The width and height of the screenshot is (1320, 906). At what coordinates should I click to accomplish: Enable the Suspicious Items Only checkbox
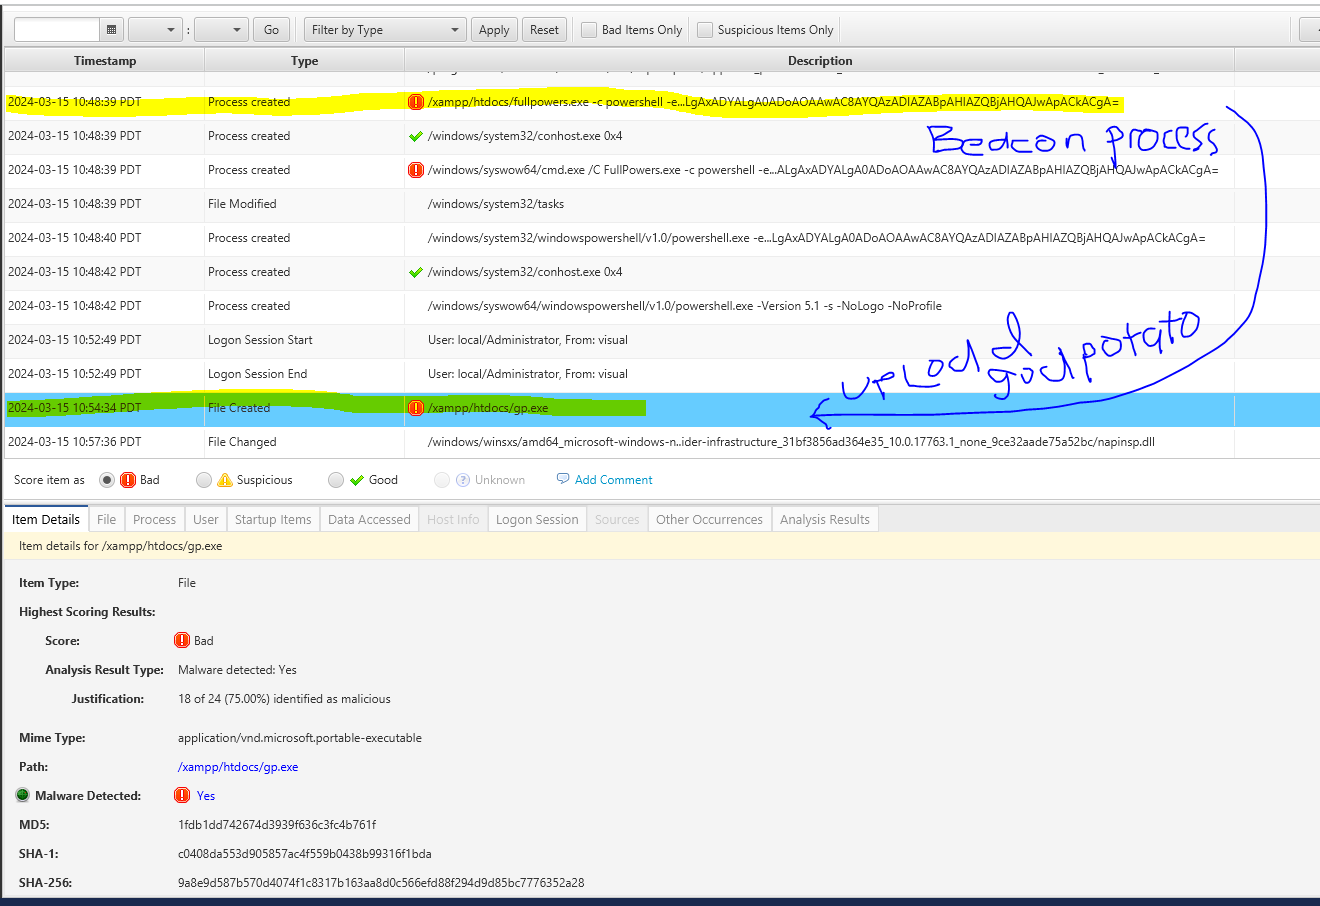point(706,30)
